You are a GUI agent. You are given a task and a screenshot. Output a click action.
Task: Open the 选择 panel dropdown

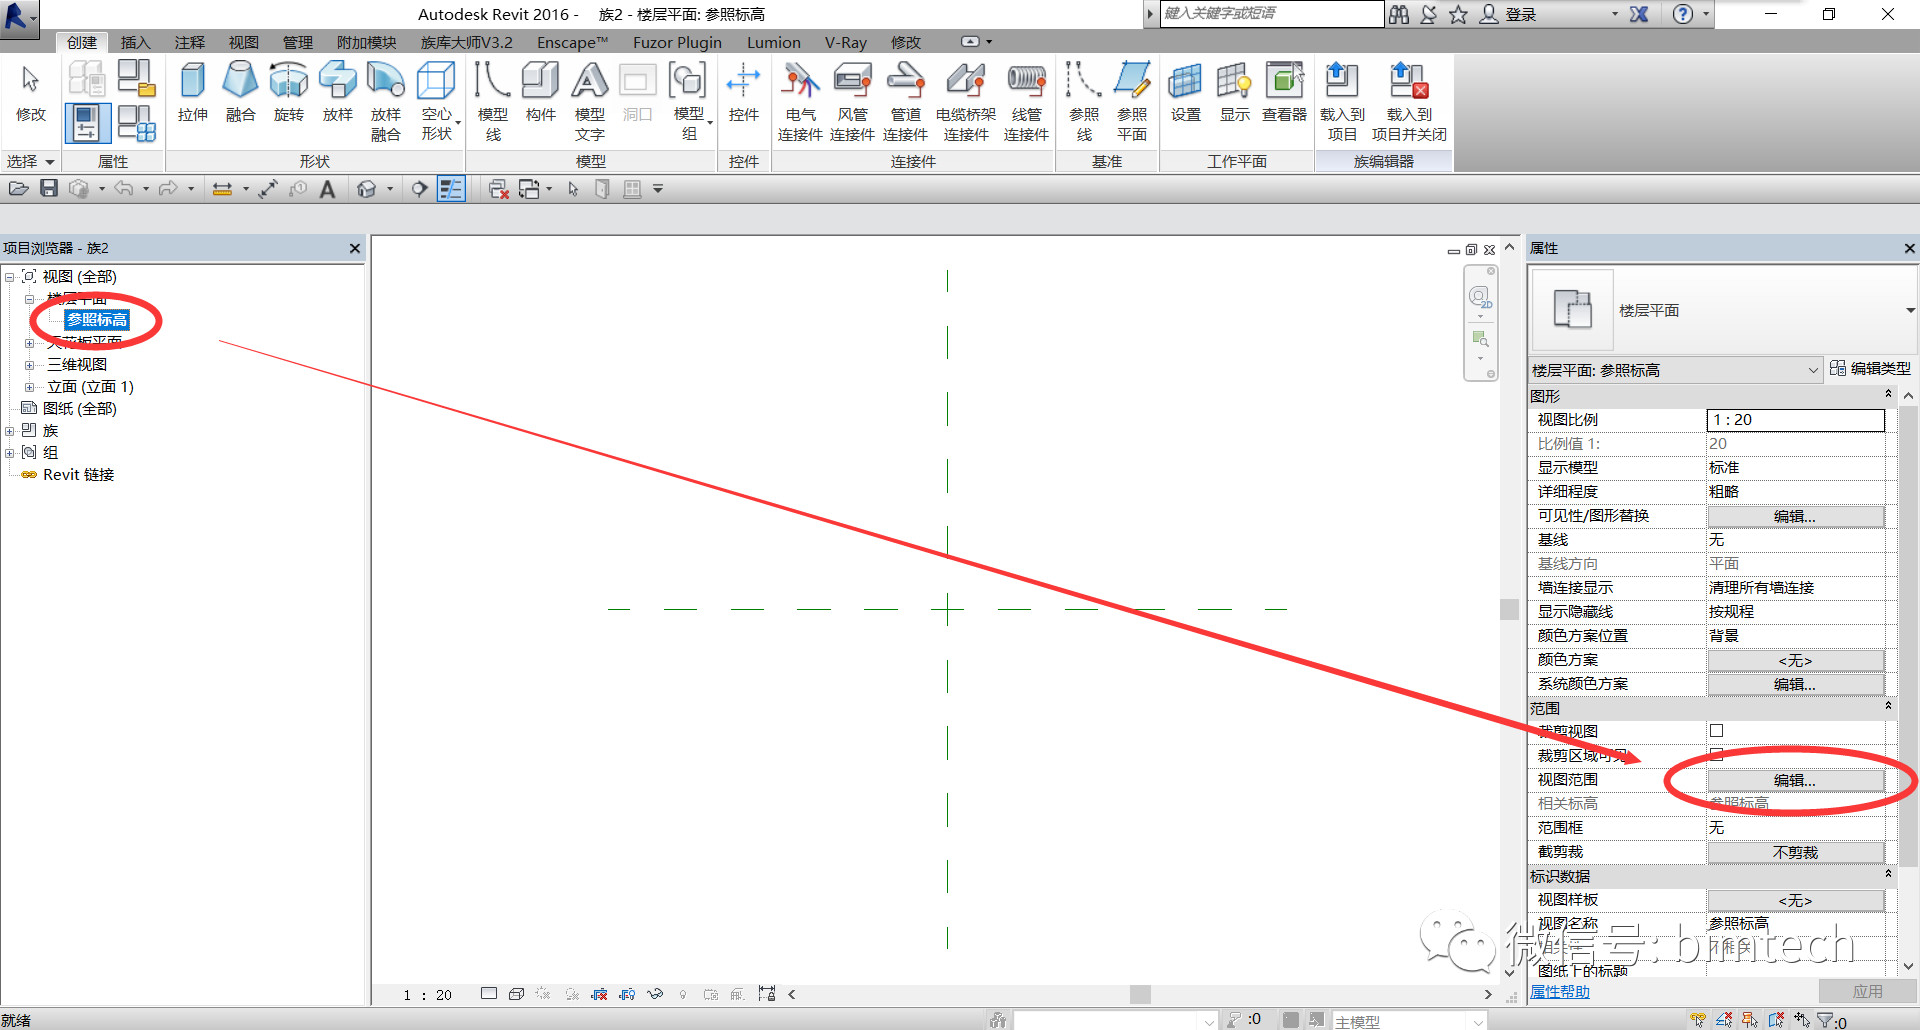point(30,161)
